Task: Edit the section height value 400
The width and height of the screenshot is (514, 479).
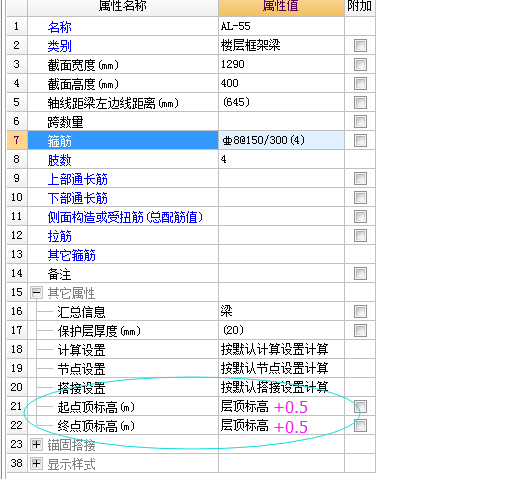Action: (281, 83)
